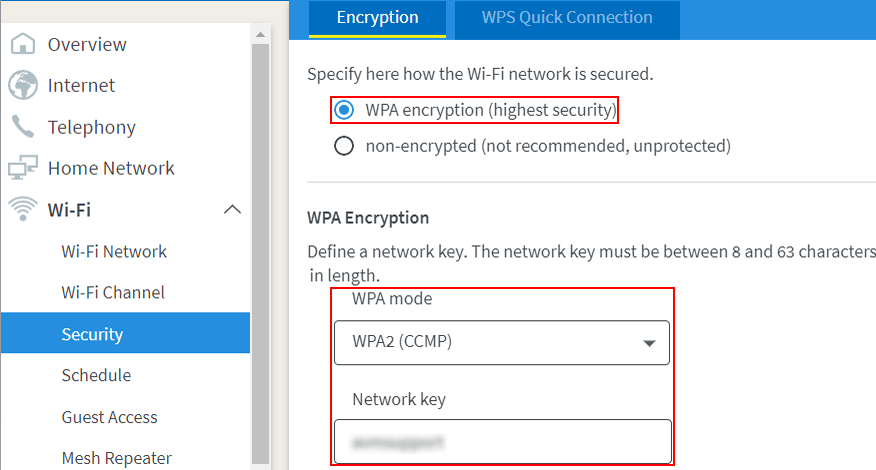Screen dimensions: 876x470
Task: Click the Telephony phone handset icon
Action: (22, 127)
